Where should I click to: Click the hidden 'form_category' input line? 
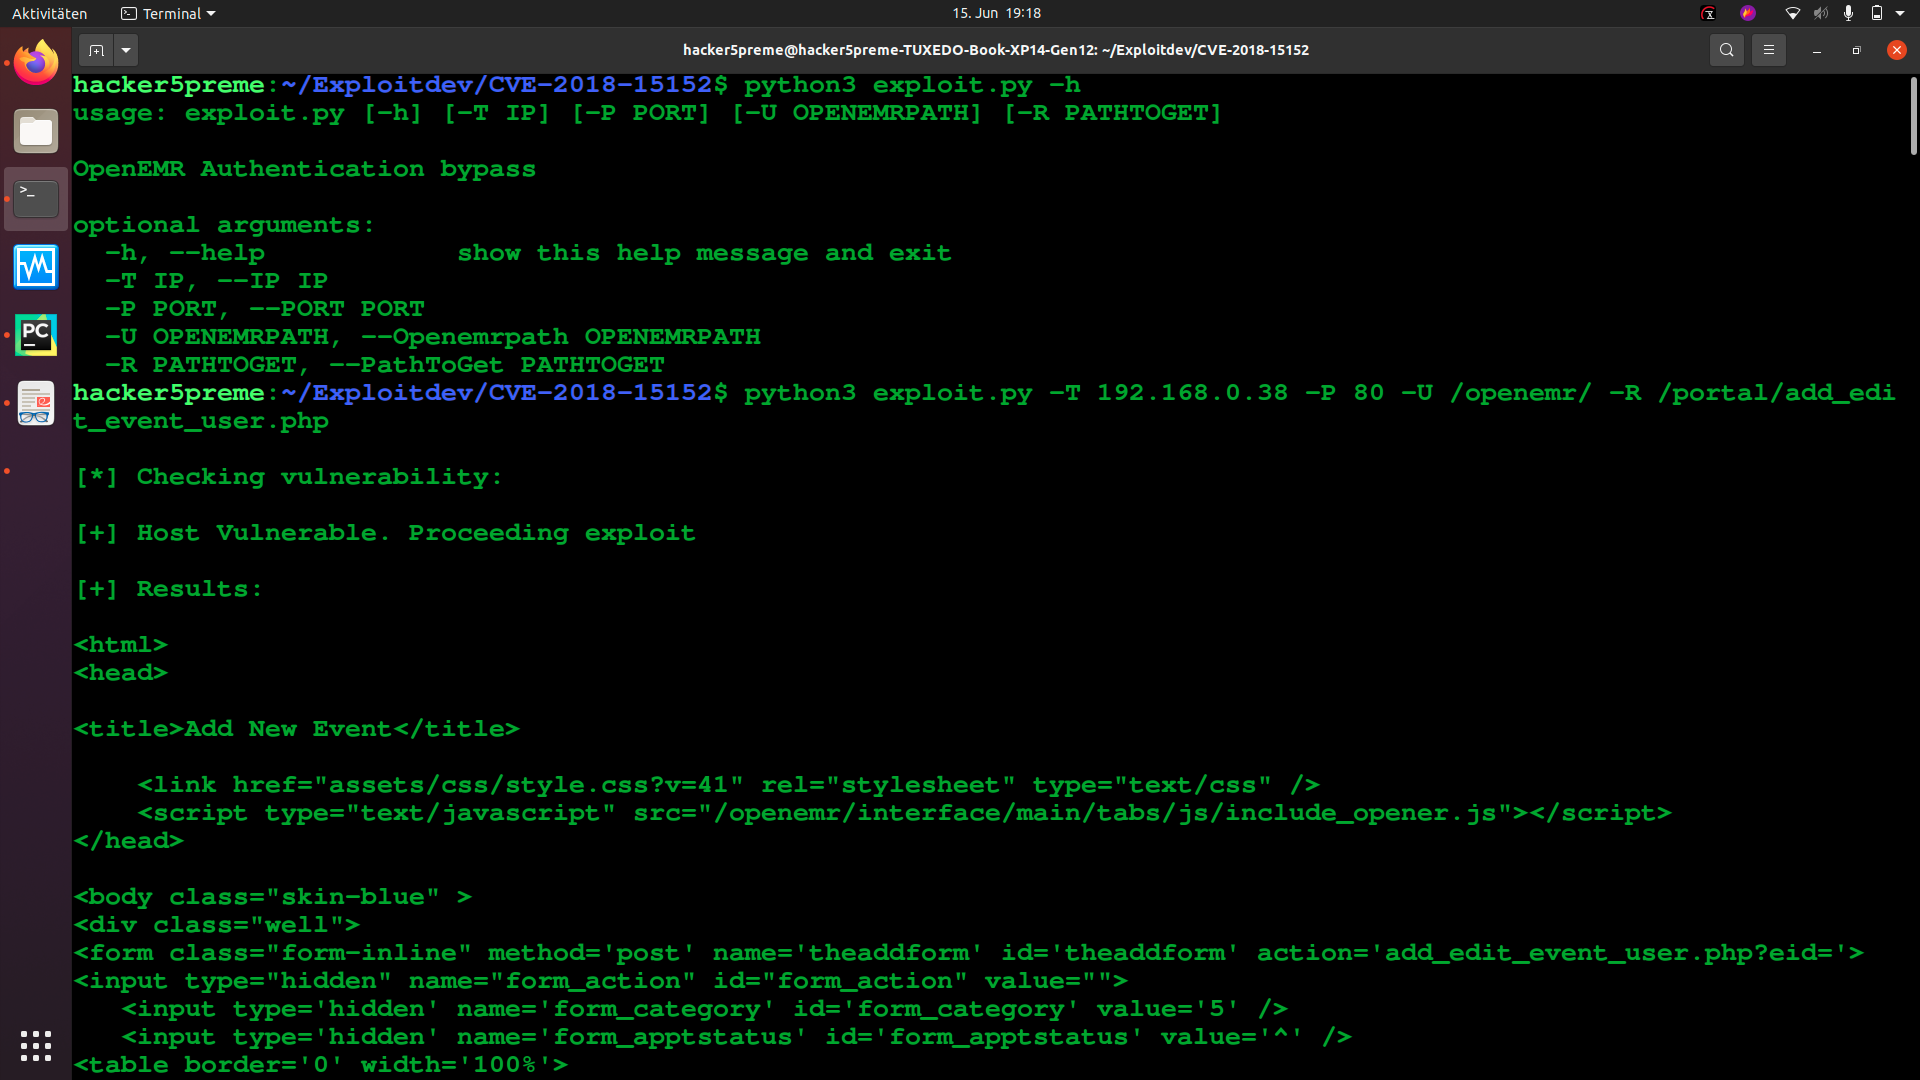point(704,1009)
